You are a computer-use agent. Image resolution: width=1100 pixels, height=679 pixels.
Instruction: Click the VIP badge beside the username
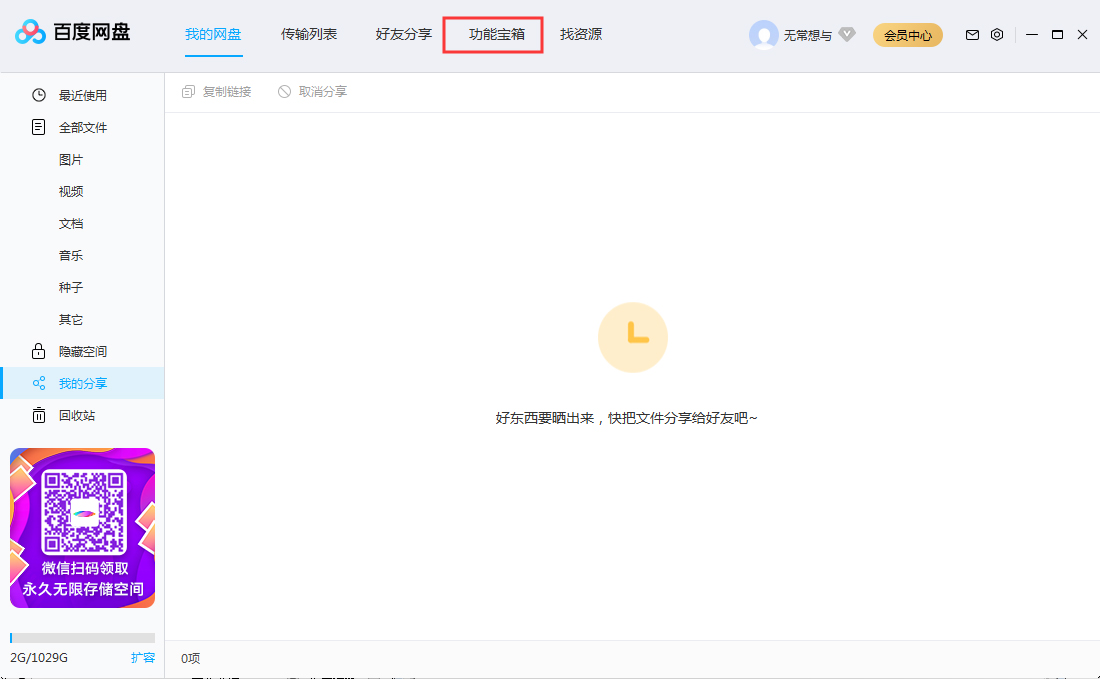point(846,34)
